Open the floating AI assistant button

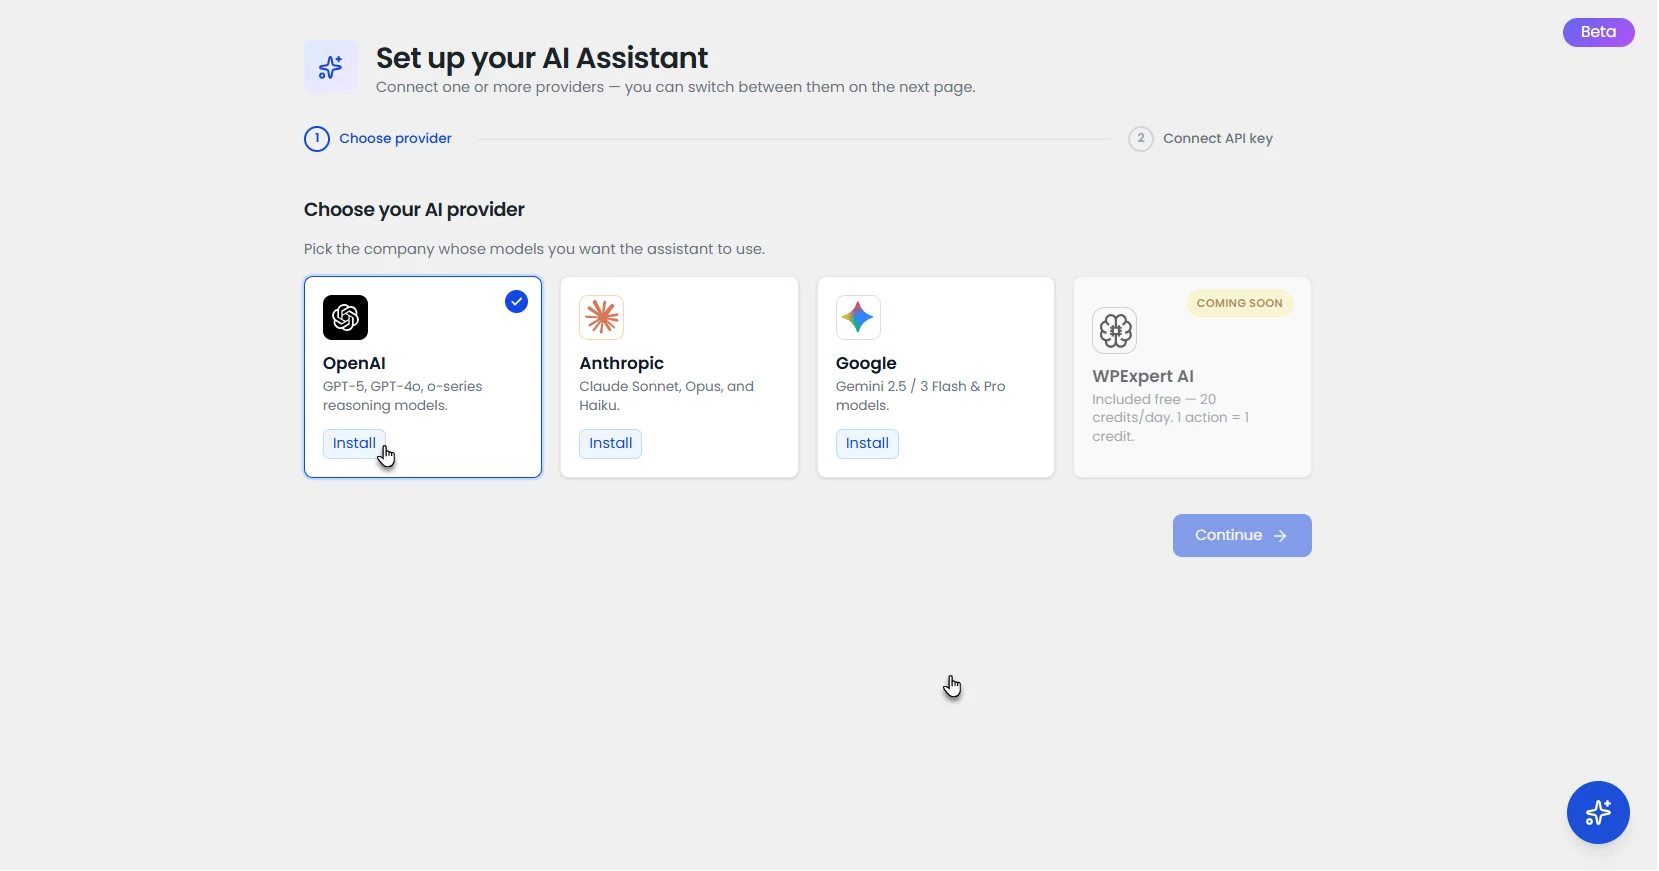(1598, 812)
